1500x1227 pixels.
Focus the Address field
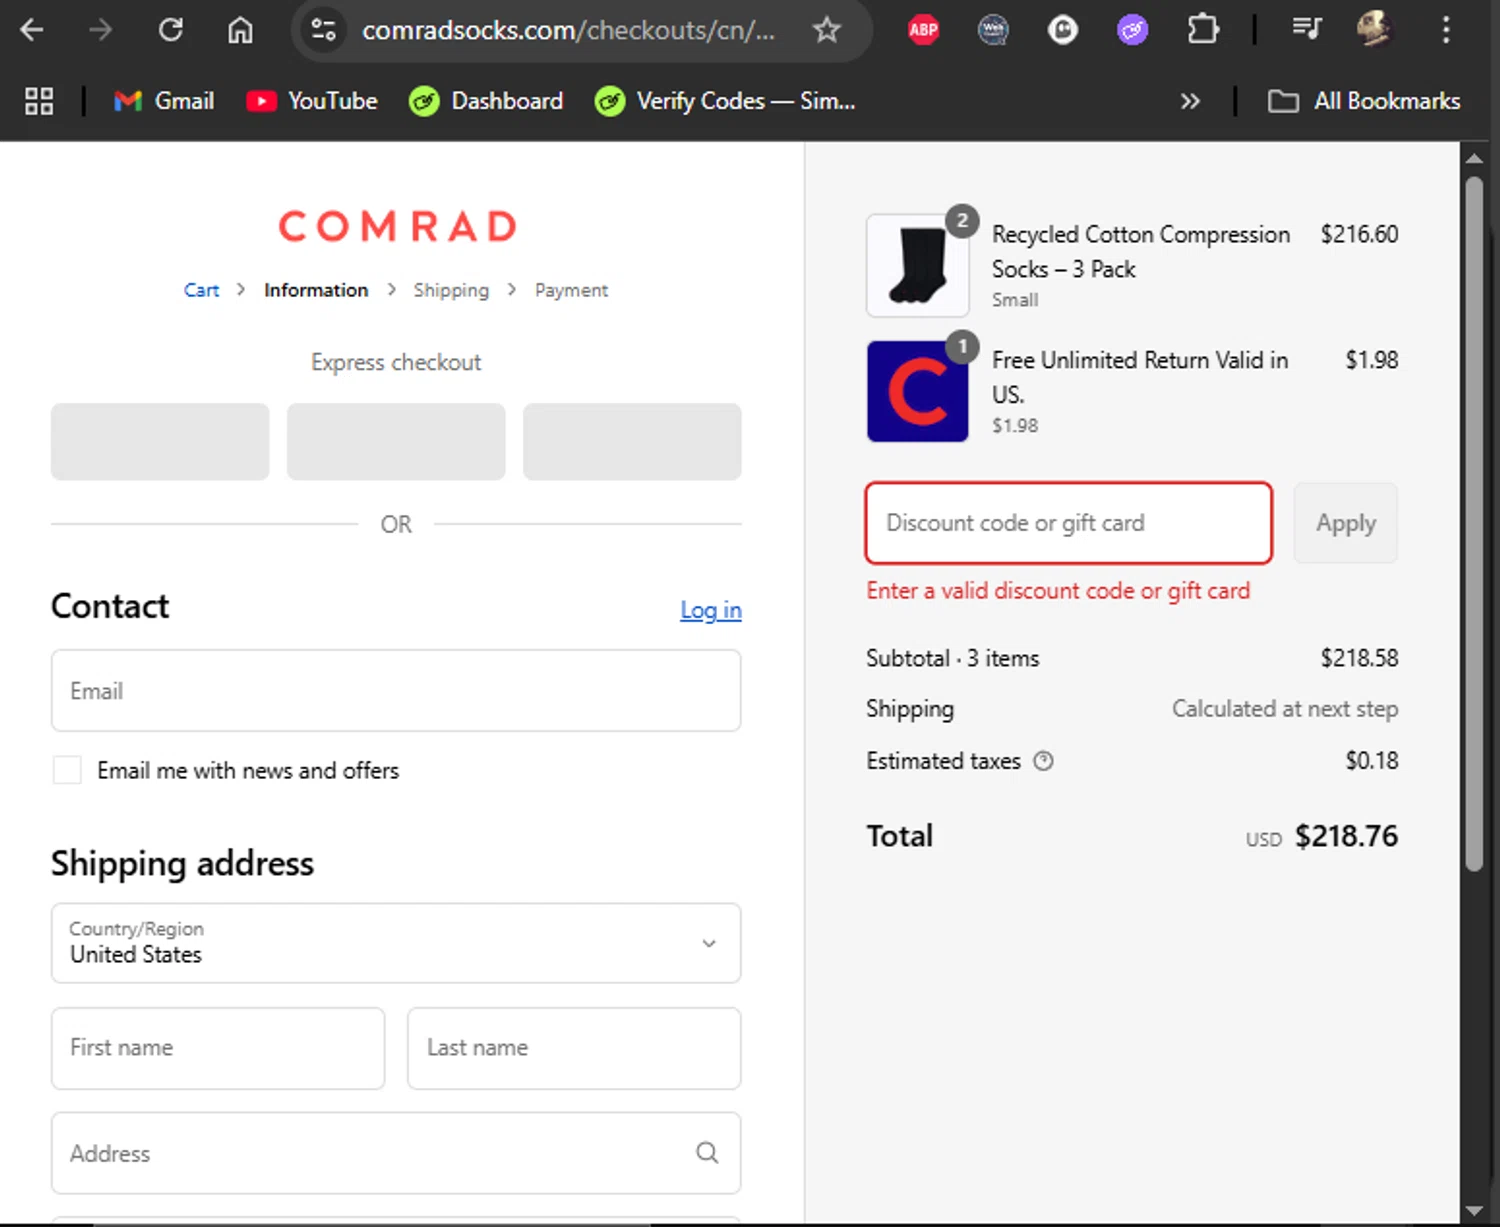click(x=396, y=1153)
